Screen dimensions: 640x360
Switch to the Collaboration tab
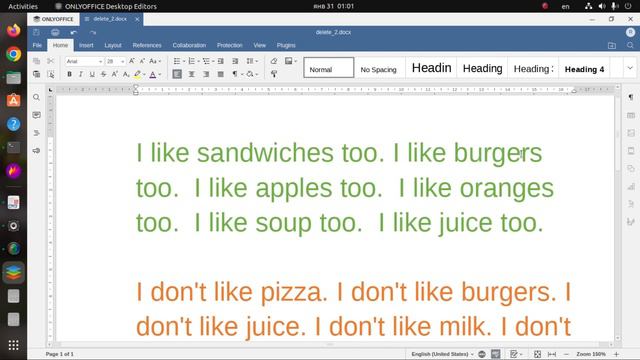(189, 45)
